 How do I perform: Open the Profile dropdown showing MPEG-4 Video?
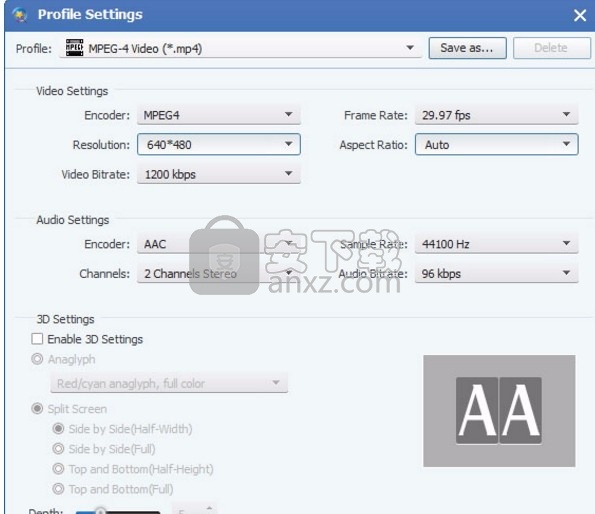pos(240,48)
